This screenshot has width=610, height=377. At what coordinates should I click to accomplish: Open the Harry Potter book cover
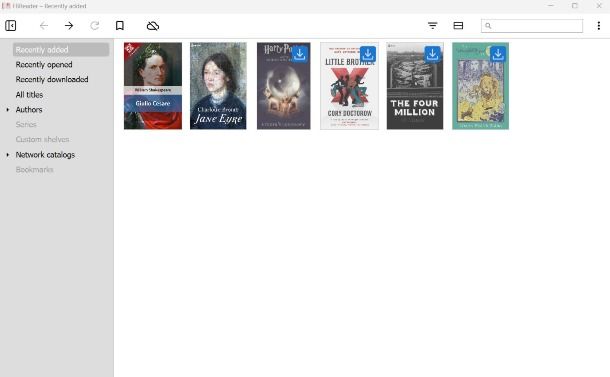(x=284, y=86)
